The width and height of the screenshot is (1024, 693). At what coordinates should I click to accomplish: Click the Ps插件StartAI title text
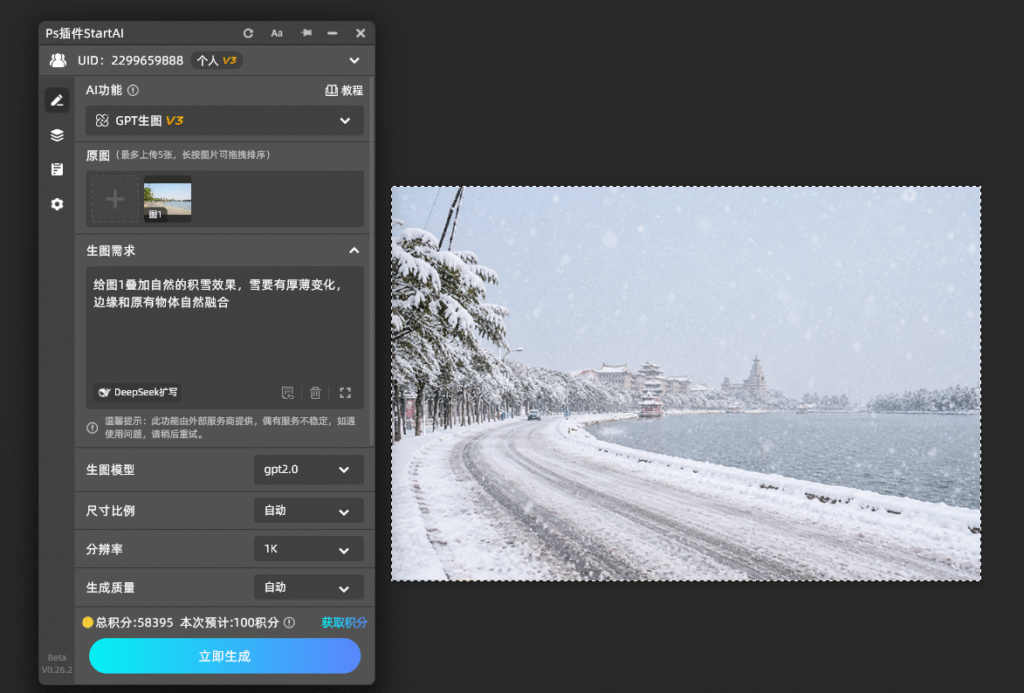84,33
